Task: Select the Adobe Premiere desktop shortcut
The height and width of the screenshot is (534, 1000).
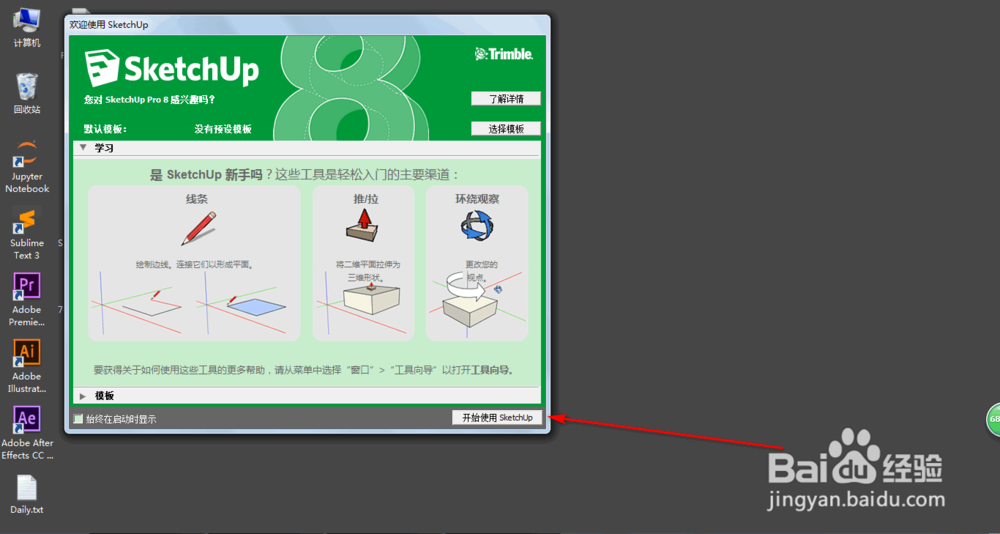Action: click(27, 300)
